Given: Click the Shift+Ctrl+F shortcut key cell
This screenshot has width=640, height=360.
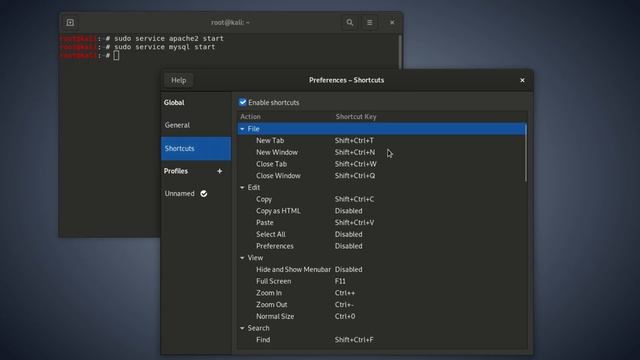Looking at the screenshot, I should tap(354, 340).
